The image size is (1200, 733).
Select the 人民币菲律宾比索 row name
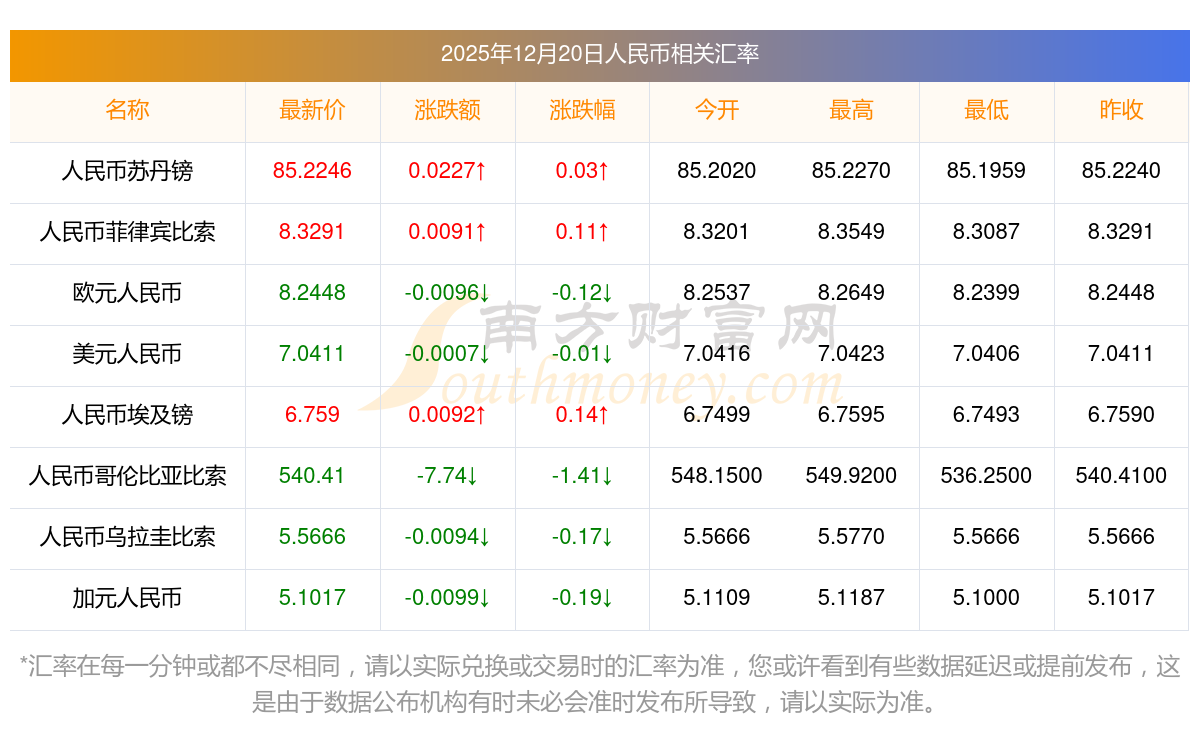(x=127, y=232)
